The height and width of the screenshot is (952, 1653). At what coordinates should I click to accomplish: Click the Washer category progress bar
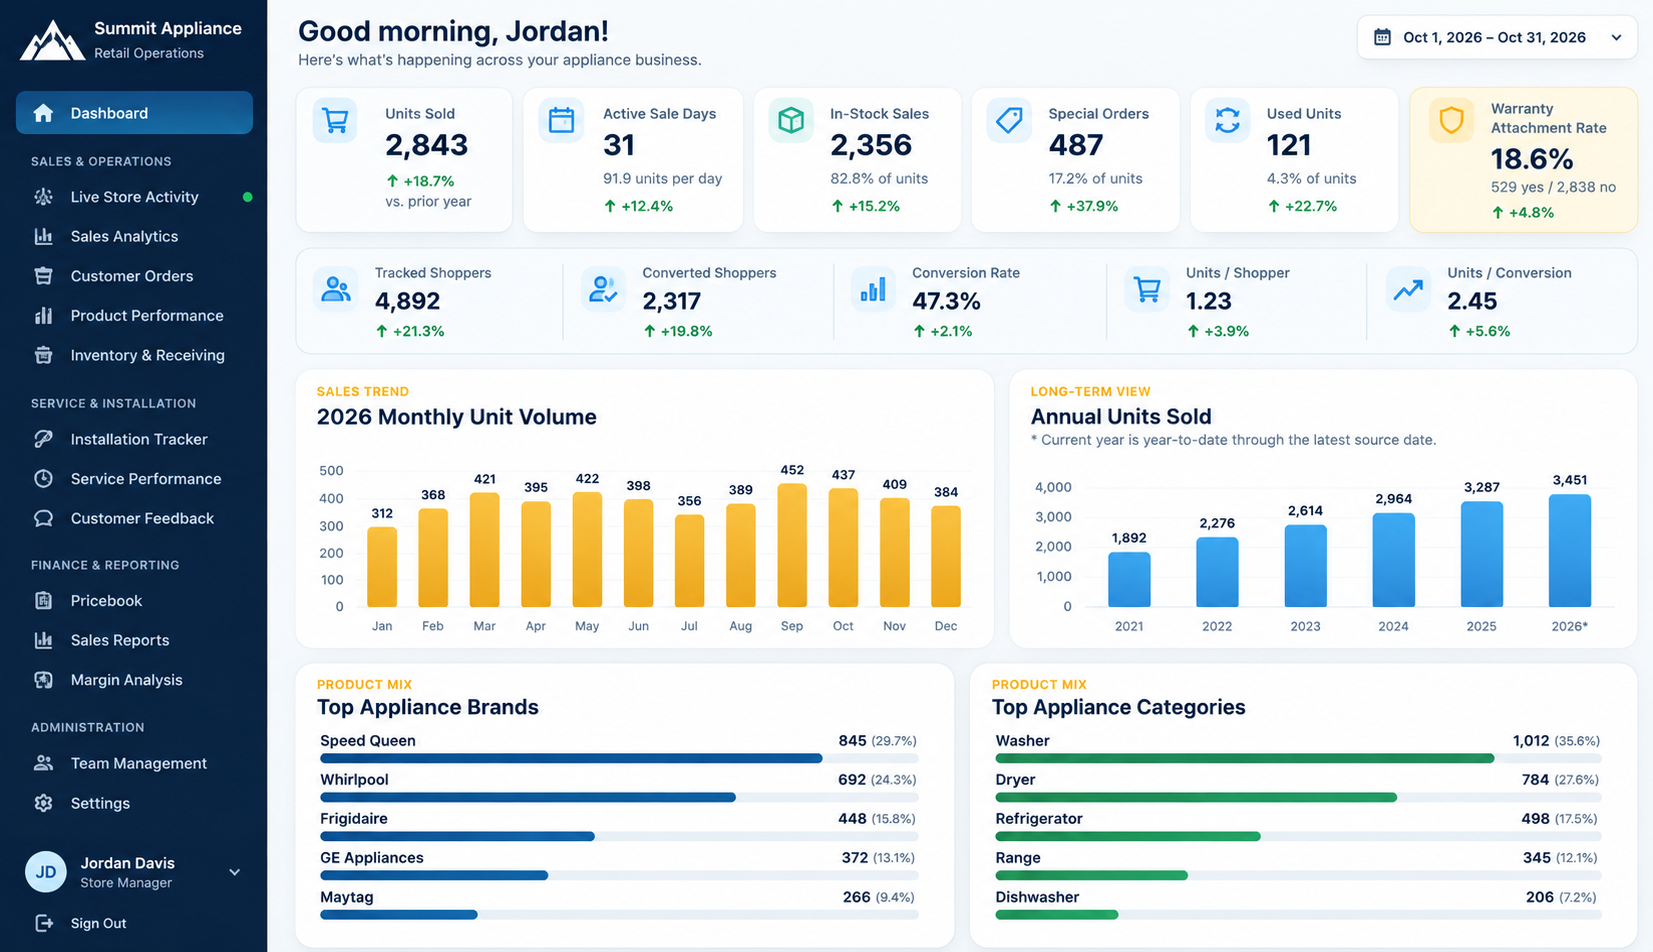(x=1298, y=758)
